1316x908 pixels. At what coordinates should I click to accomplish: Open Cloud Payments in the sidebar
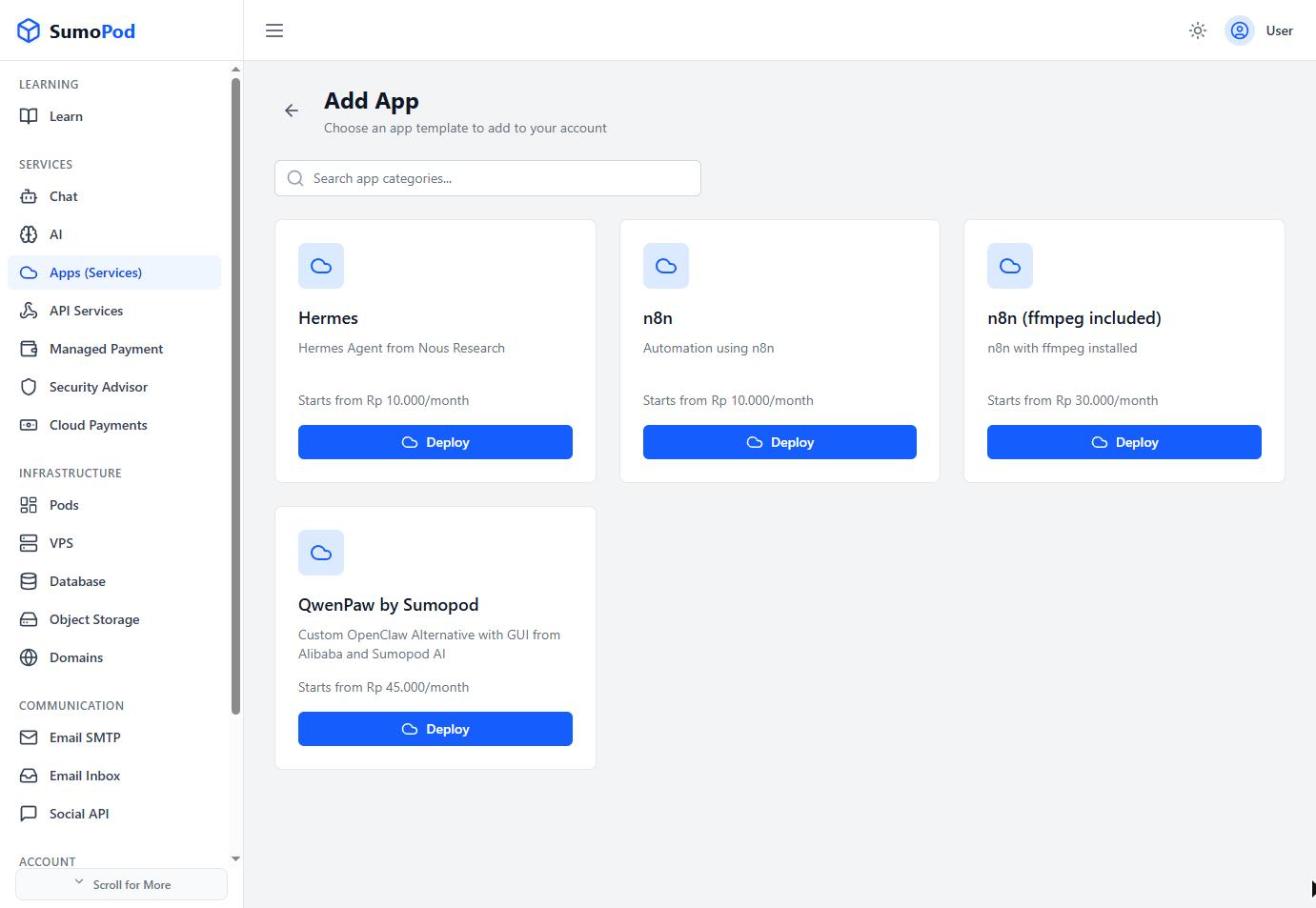[114, 425]
